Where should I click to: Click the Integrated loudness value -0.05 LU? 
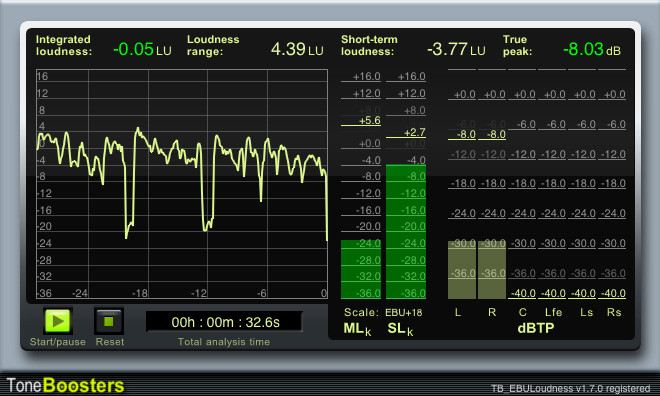(142, 49)
